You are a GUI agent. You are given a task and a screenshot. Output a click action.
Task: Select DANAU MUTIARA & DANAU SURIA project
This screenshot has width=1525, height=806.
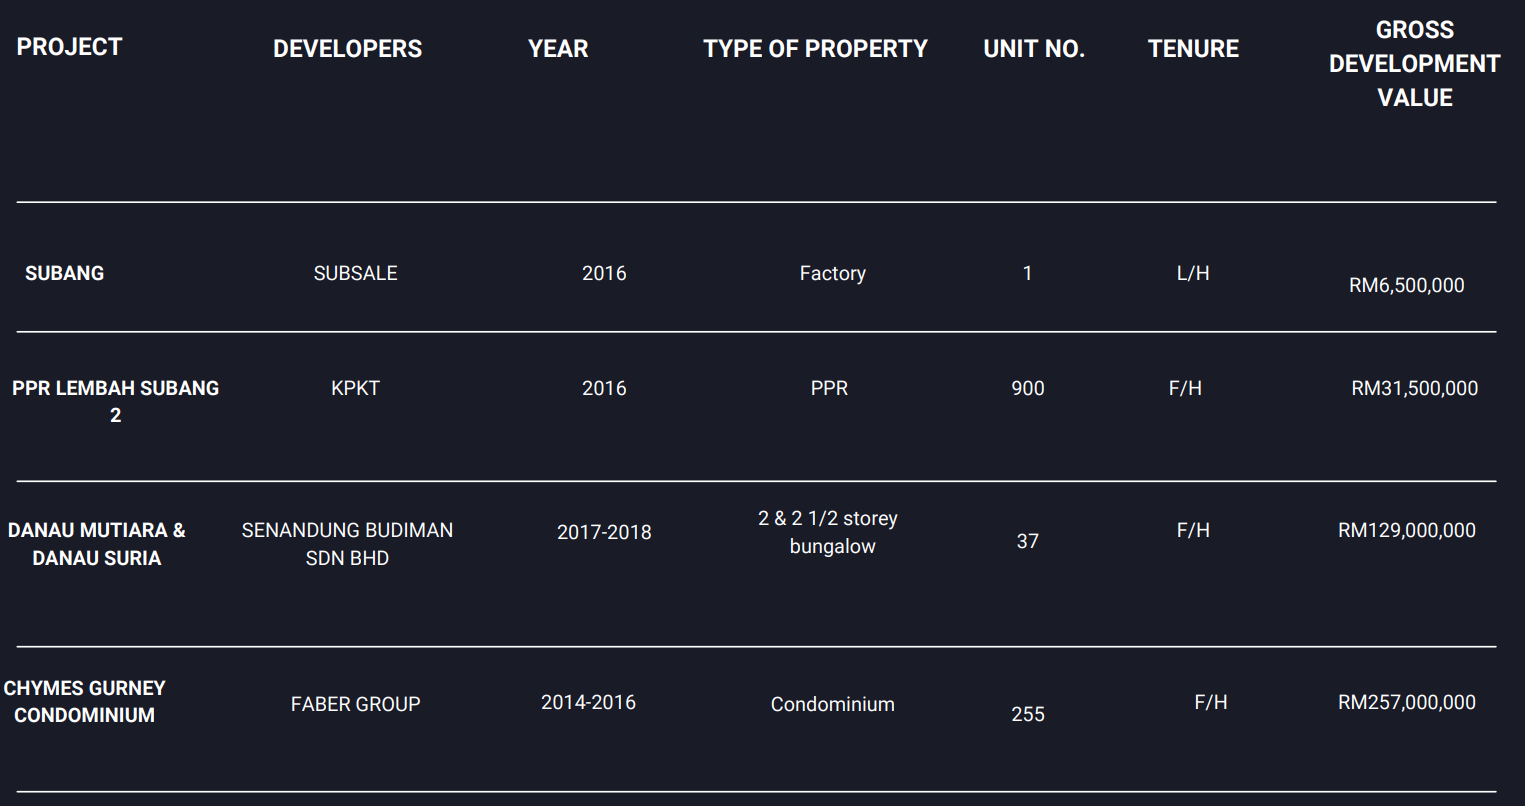(x=96, y=544)
